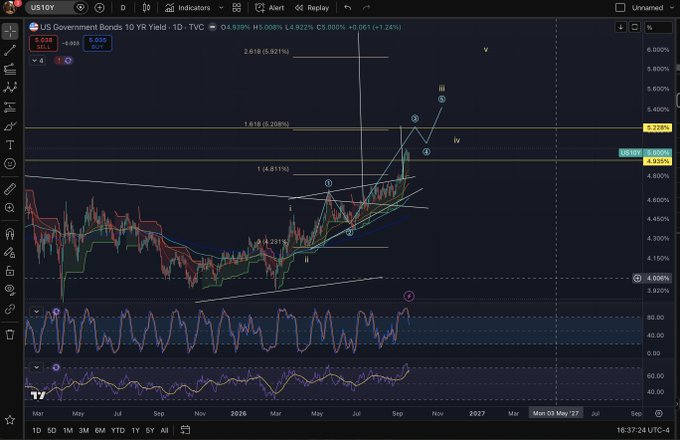Toggle lock all drawings
Viewport: 680px width, 440px height.
point(10,271)
